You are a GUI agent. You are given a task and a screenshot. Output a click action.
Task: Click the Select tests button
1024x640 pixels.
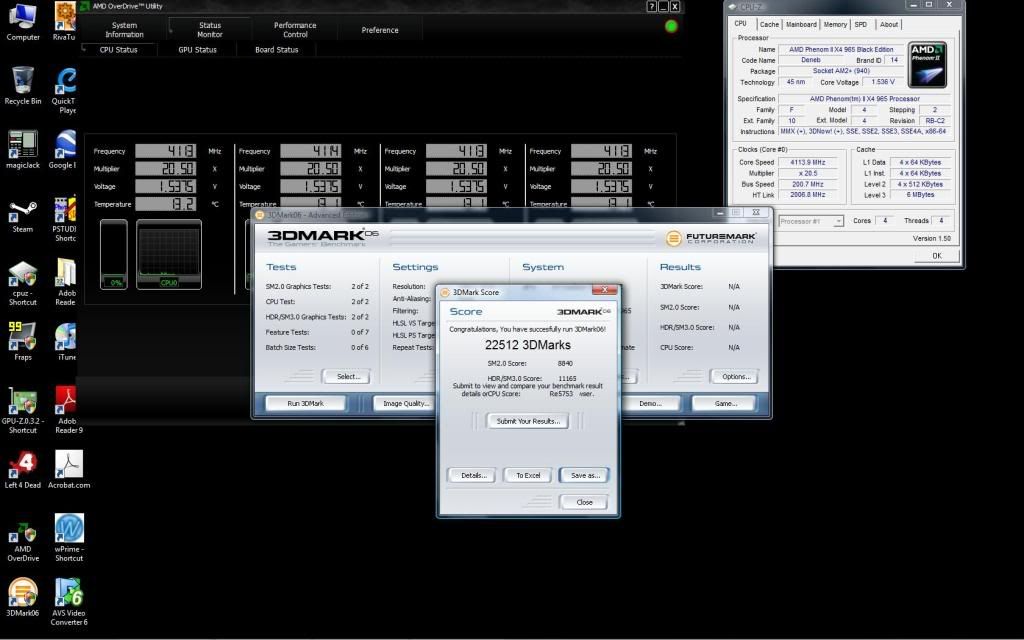(x=348, y=377)
